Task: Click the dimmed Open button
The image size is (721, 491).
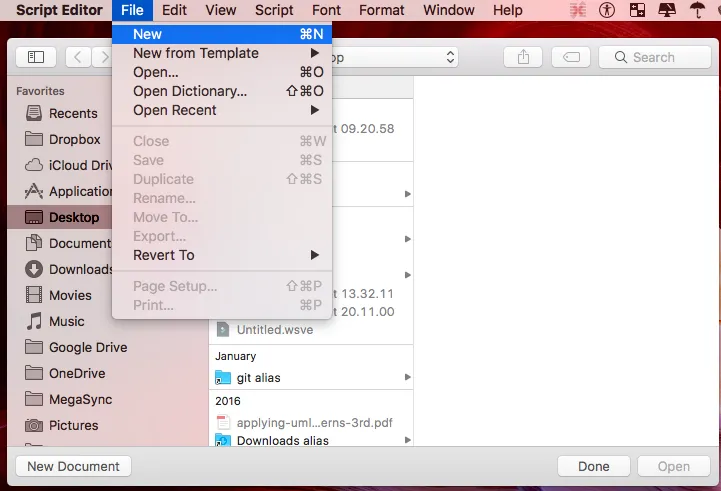Action: [674, 466]
